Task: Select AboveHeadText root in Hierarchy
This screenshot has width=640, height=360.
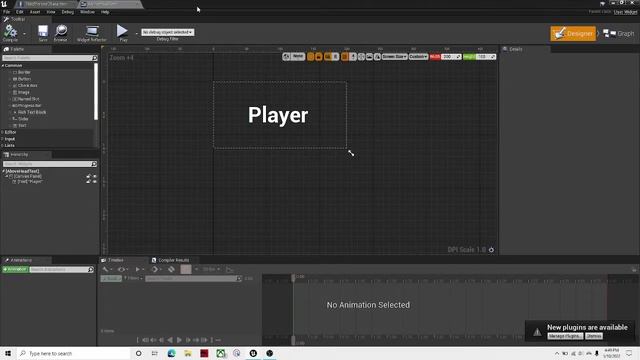Action: 22,171
